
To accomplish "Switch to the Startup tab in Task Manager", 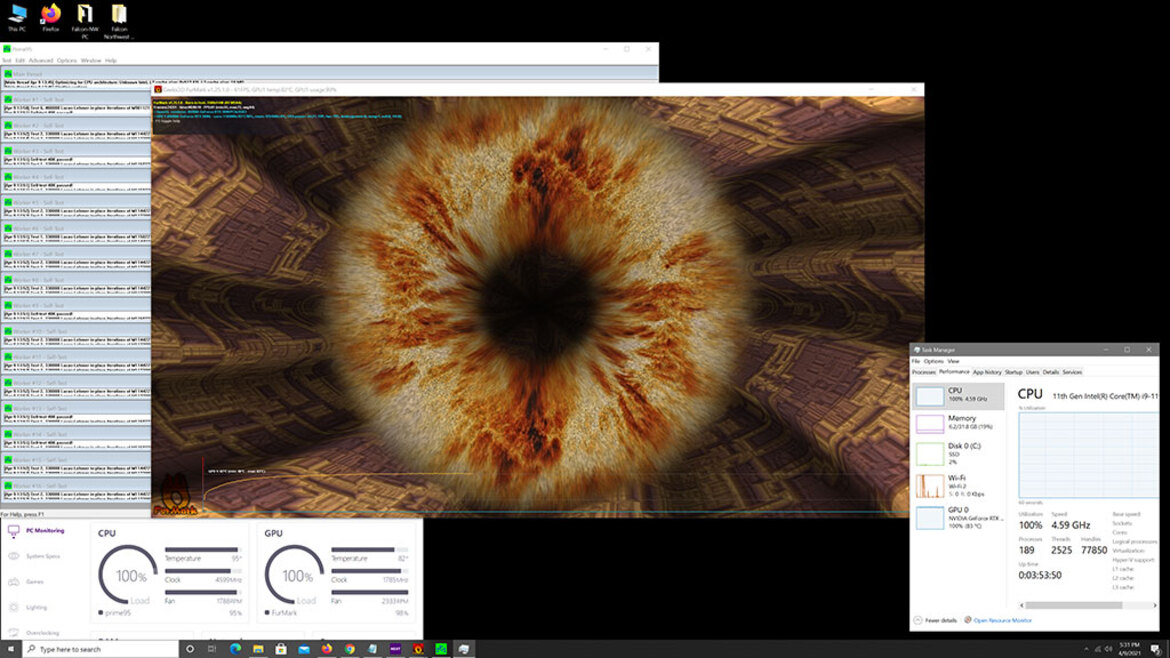I will tap(1013, 372).
